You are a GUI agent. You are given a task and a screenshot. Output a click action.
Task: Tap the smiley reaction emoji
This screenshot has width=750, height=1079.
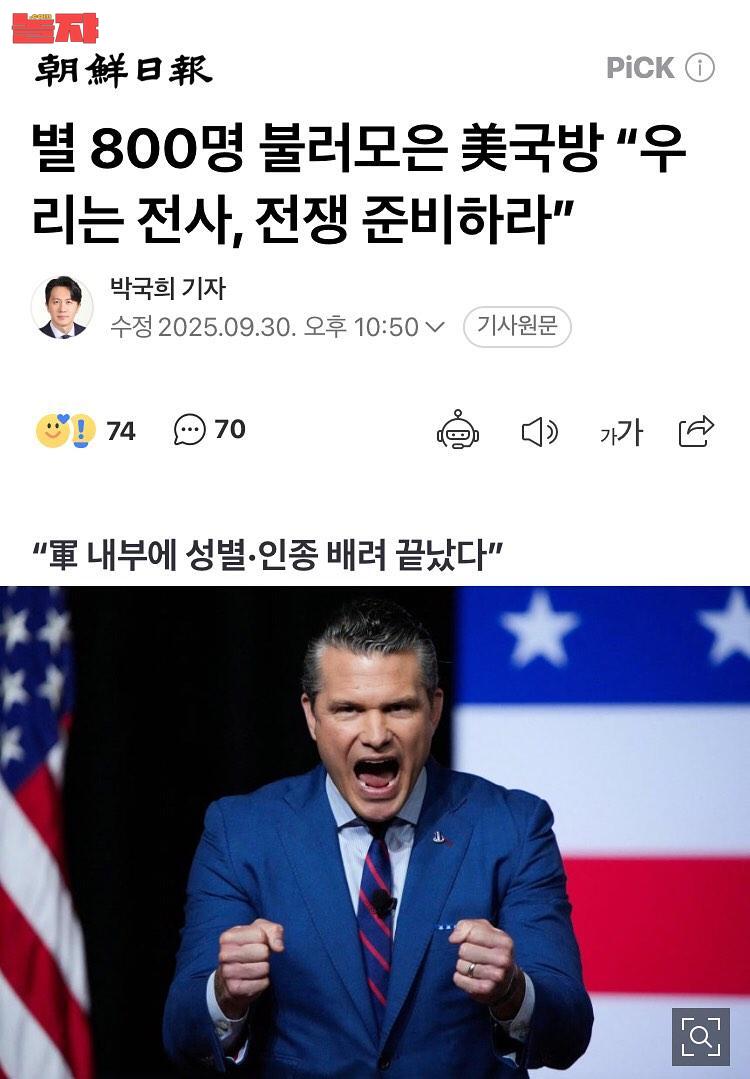pyautogui.click(x=52, y=431)
